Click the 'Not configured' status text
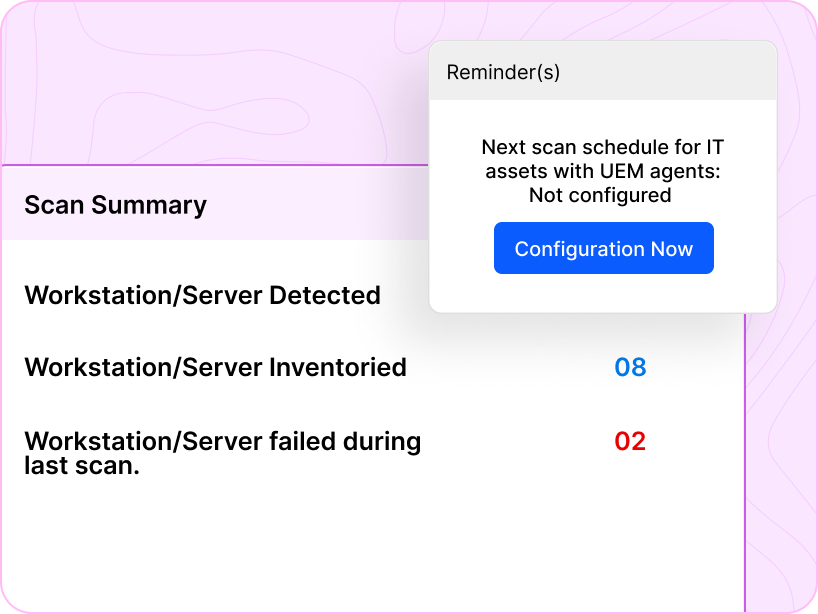 coord(600,195)
